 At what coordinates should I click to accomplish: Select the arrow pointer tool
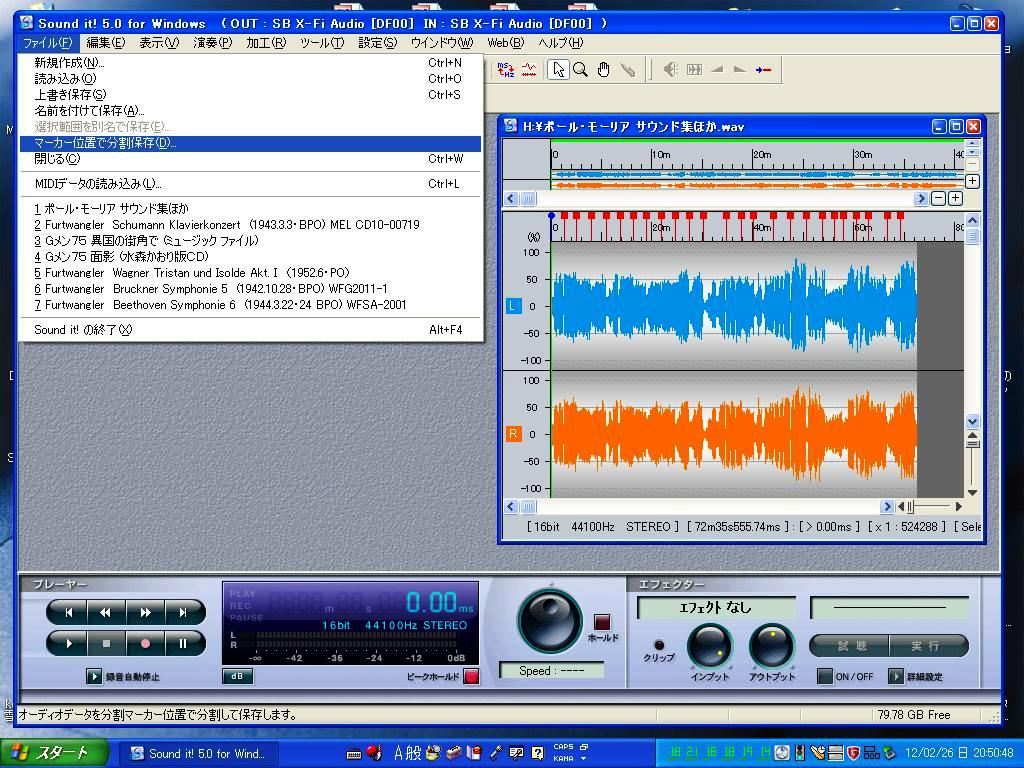click(x=557, y=69)
